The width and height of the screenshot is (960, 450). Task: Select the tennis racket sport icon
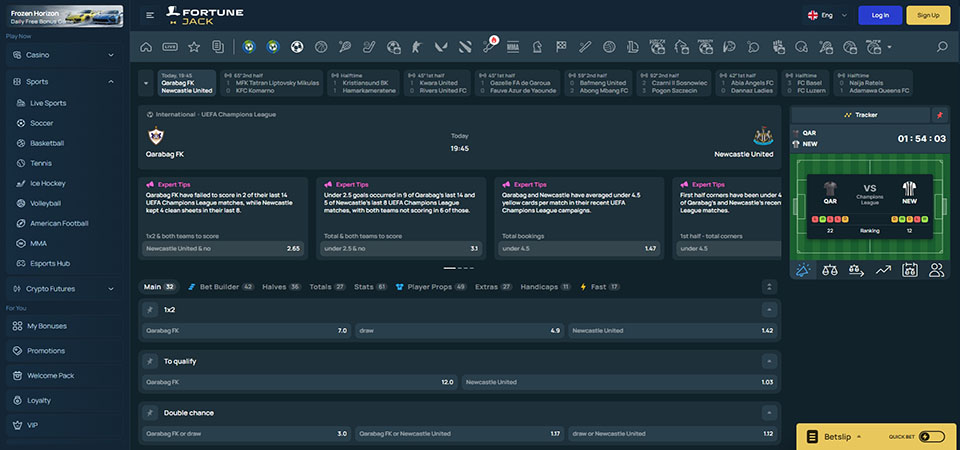pyautogui.click(x=345, y=47)
